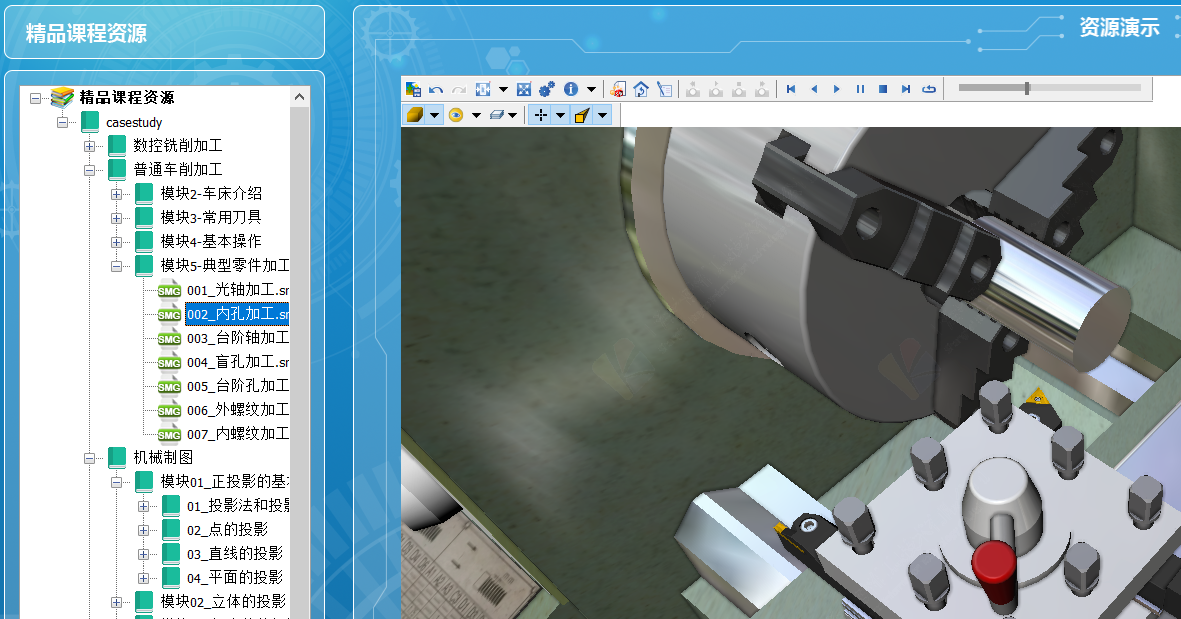The height and width of the screenshot is (619, 1181).
Task: Open the 001_光轴加工 file
Action: [237, 290]
